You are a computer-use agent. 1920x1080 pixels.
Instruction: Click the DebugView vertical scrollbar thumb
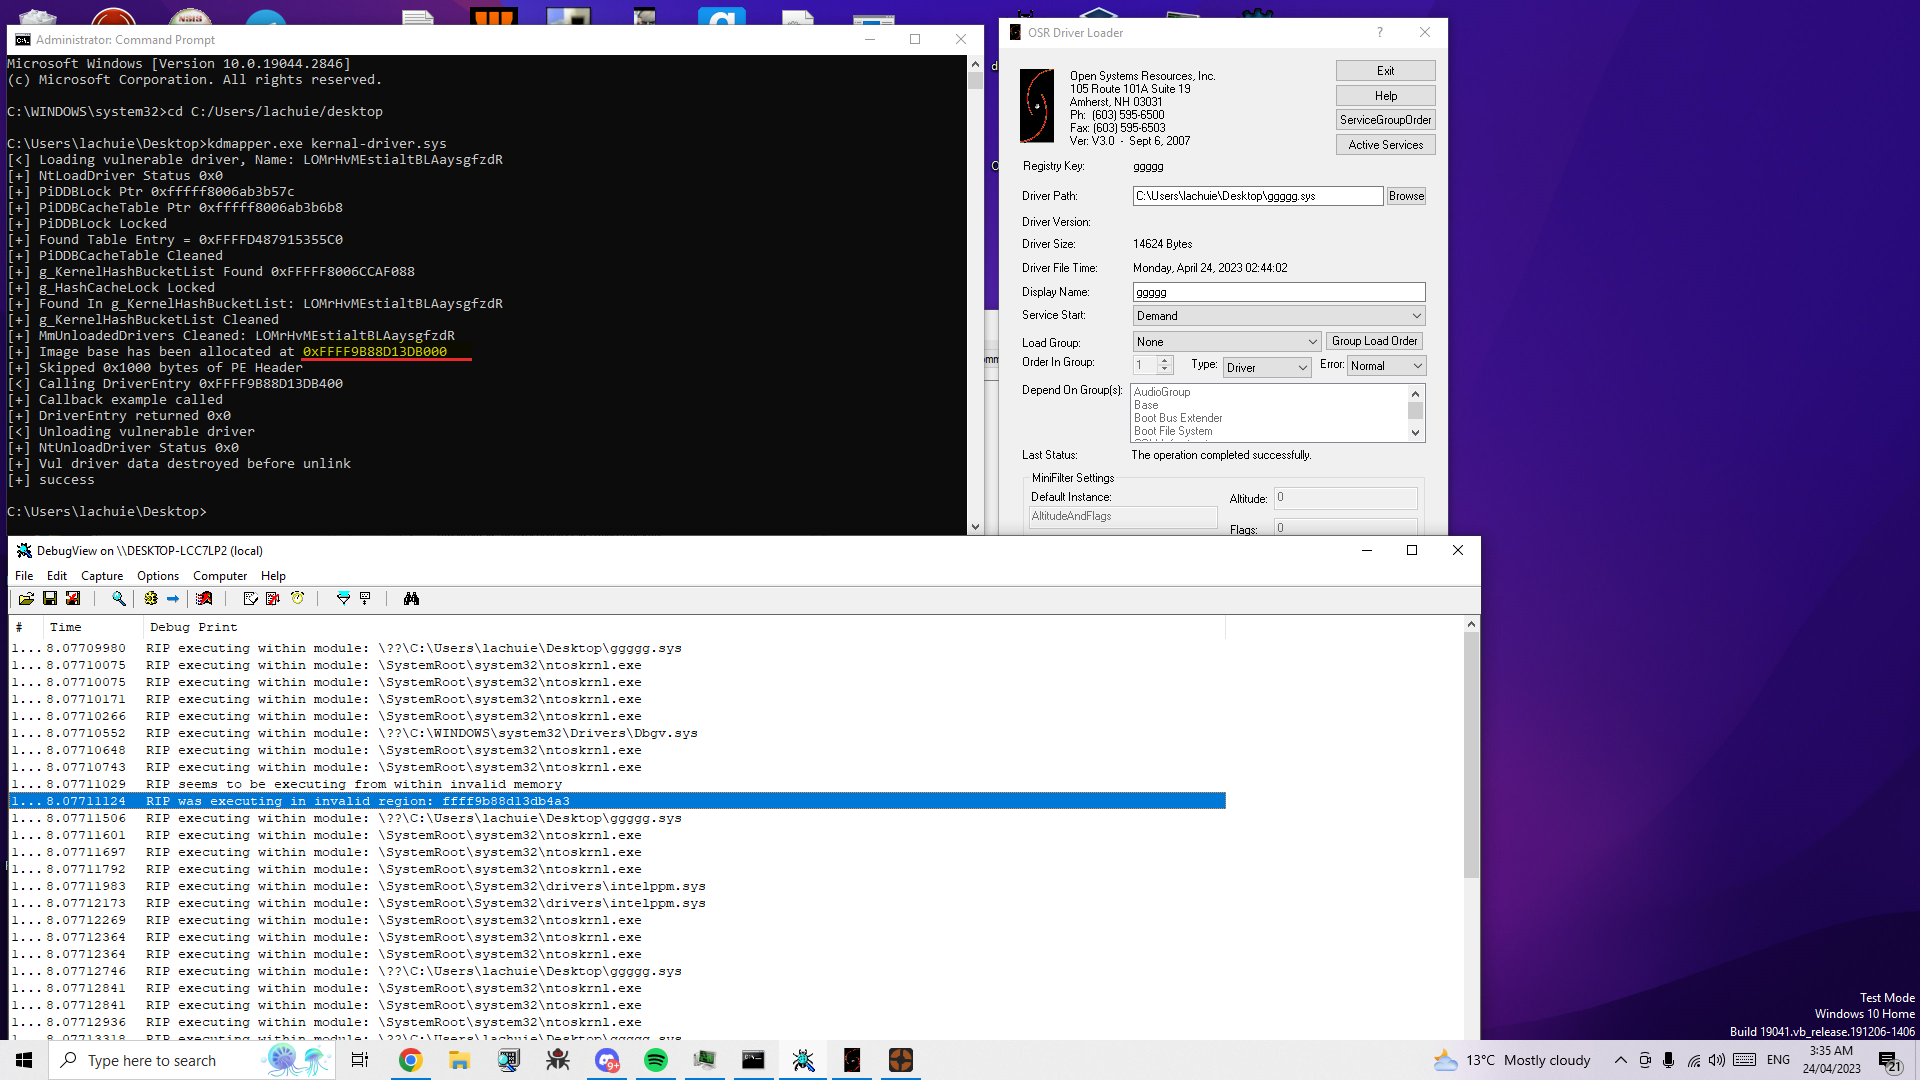[x=1470, y=755]
